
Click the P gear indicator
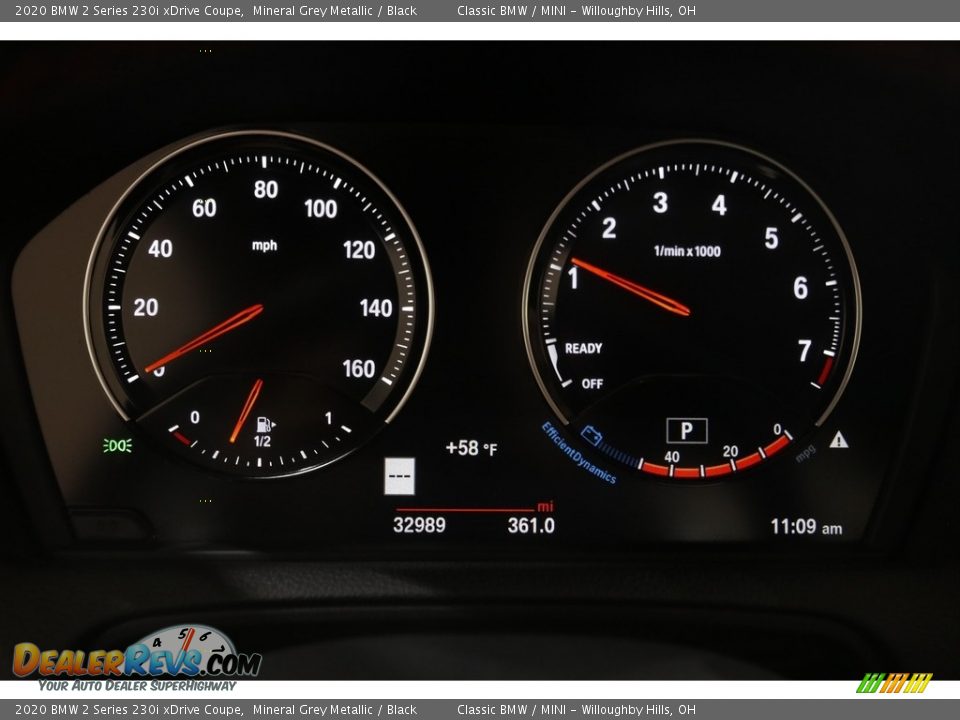click(687, 430)
